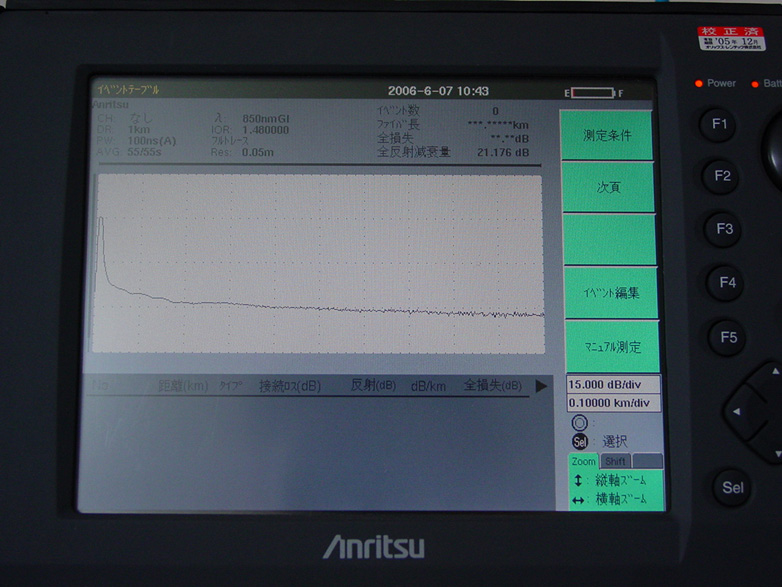Go to next page with 次頁
The image size is (782, 587).
(608, 188)
